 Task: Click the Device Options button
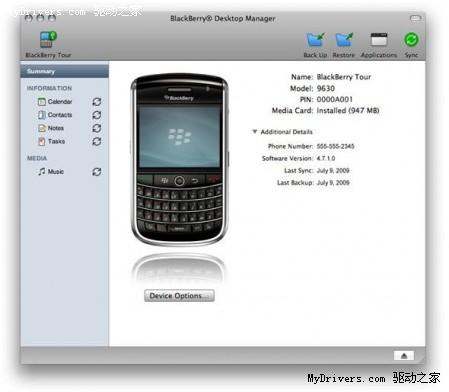(179, 296)
